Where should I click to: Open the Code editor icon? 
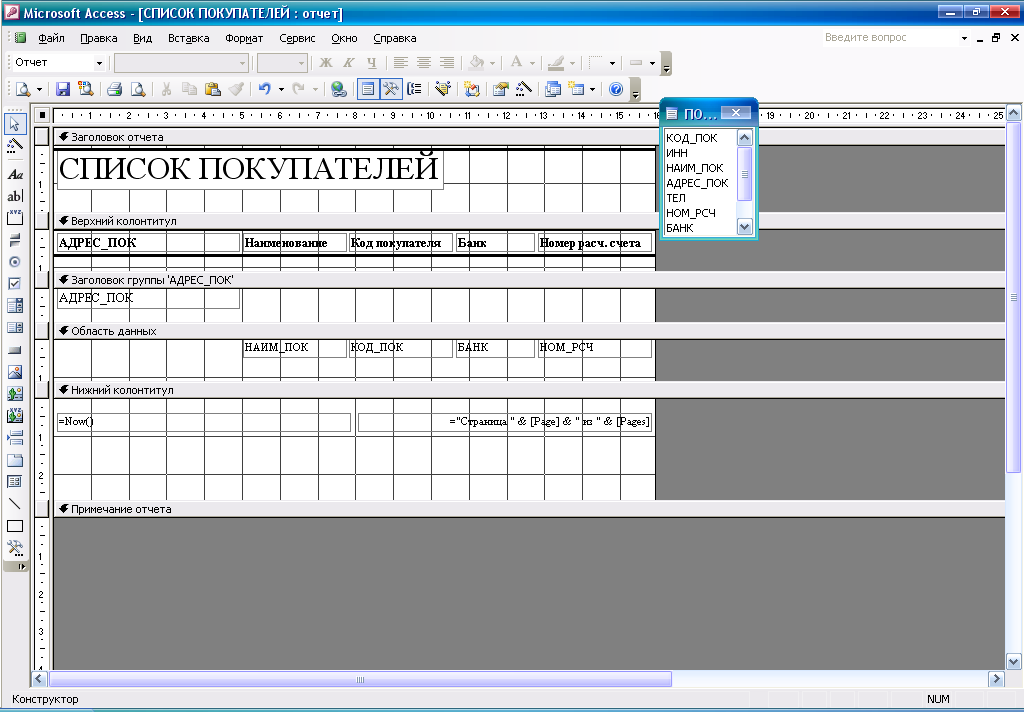coord(472,89)
